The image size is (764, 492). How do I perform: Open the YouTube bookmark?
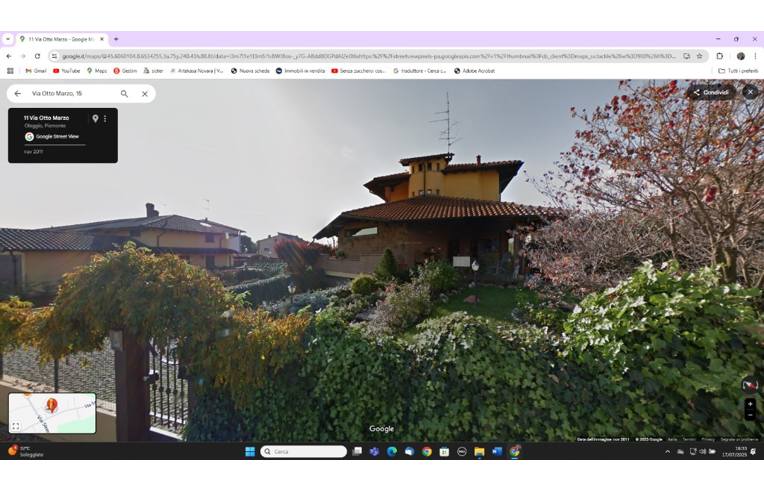click(x=66, y=71)
